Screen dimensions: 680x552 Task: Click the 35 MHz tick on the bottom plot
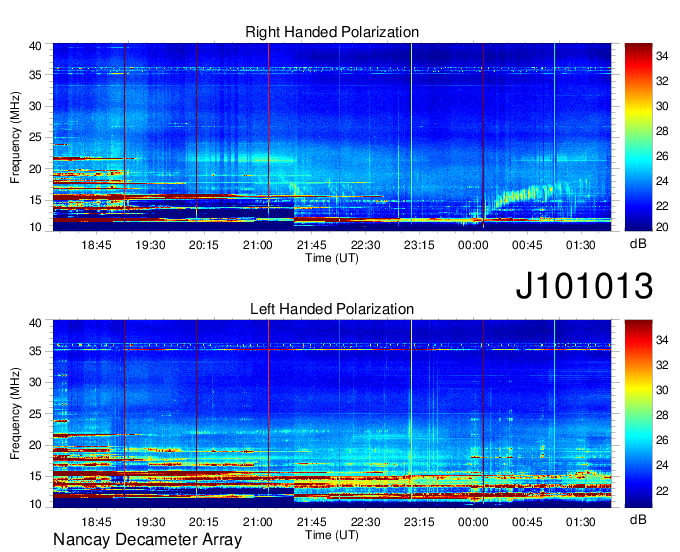(x=35, y=351)
